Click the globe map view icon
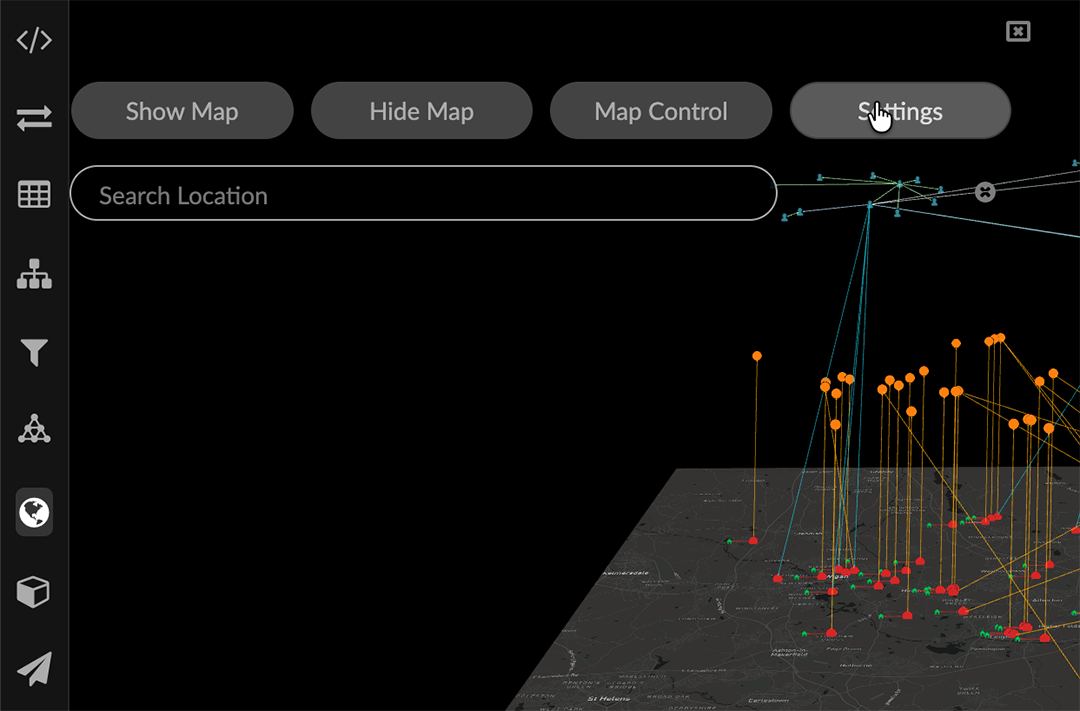Viewport: 1080px width, 711px height. click(34, 512)
